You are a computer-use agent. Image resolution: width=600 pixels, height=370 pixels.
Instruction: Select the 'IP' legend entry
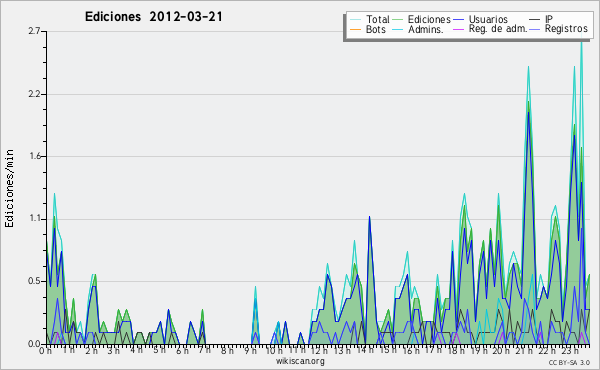(541, 19)
